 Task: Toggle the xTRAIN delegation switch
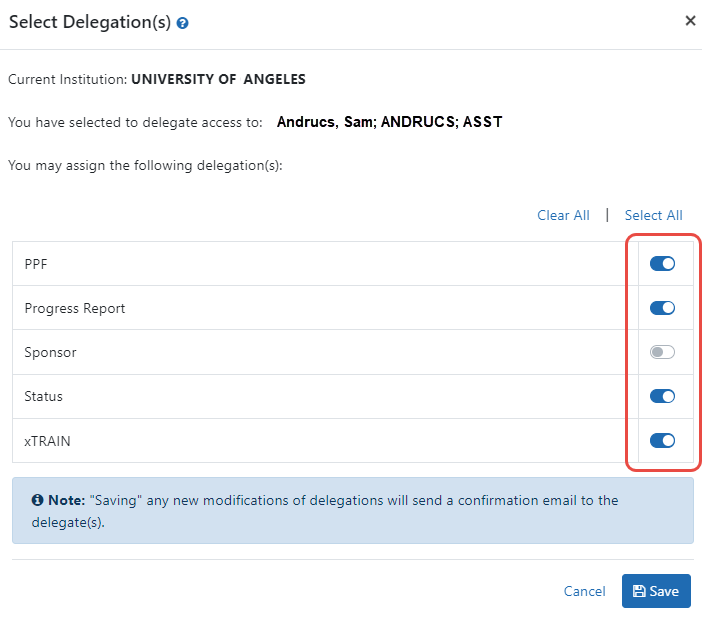662,440
